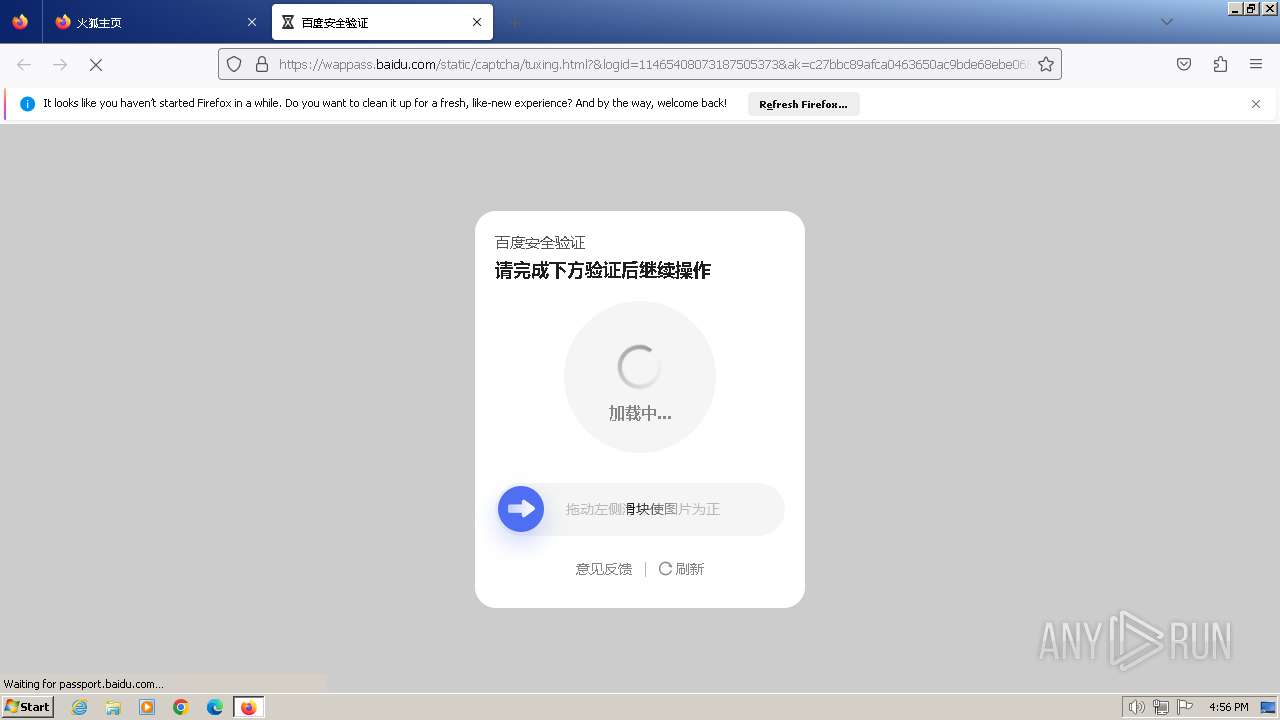Open File Explorer from taskbar

(x=113, y=707)
